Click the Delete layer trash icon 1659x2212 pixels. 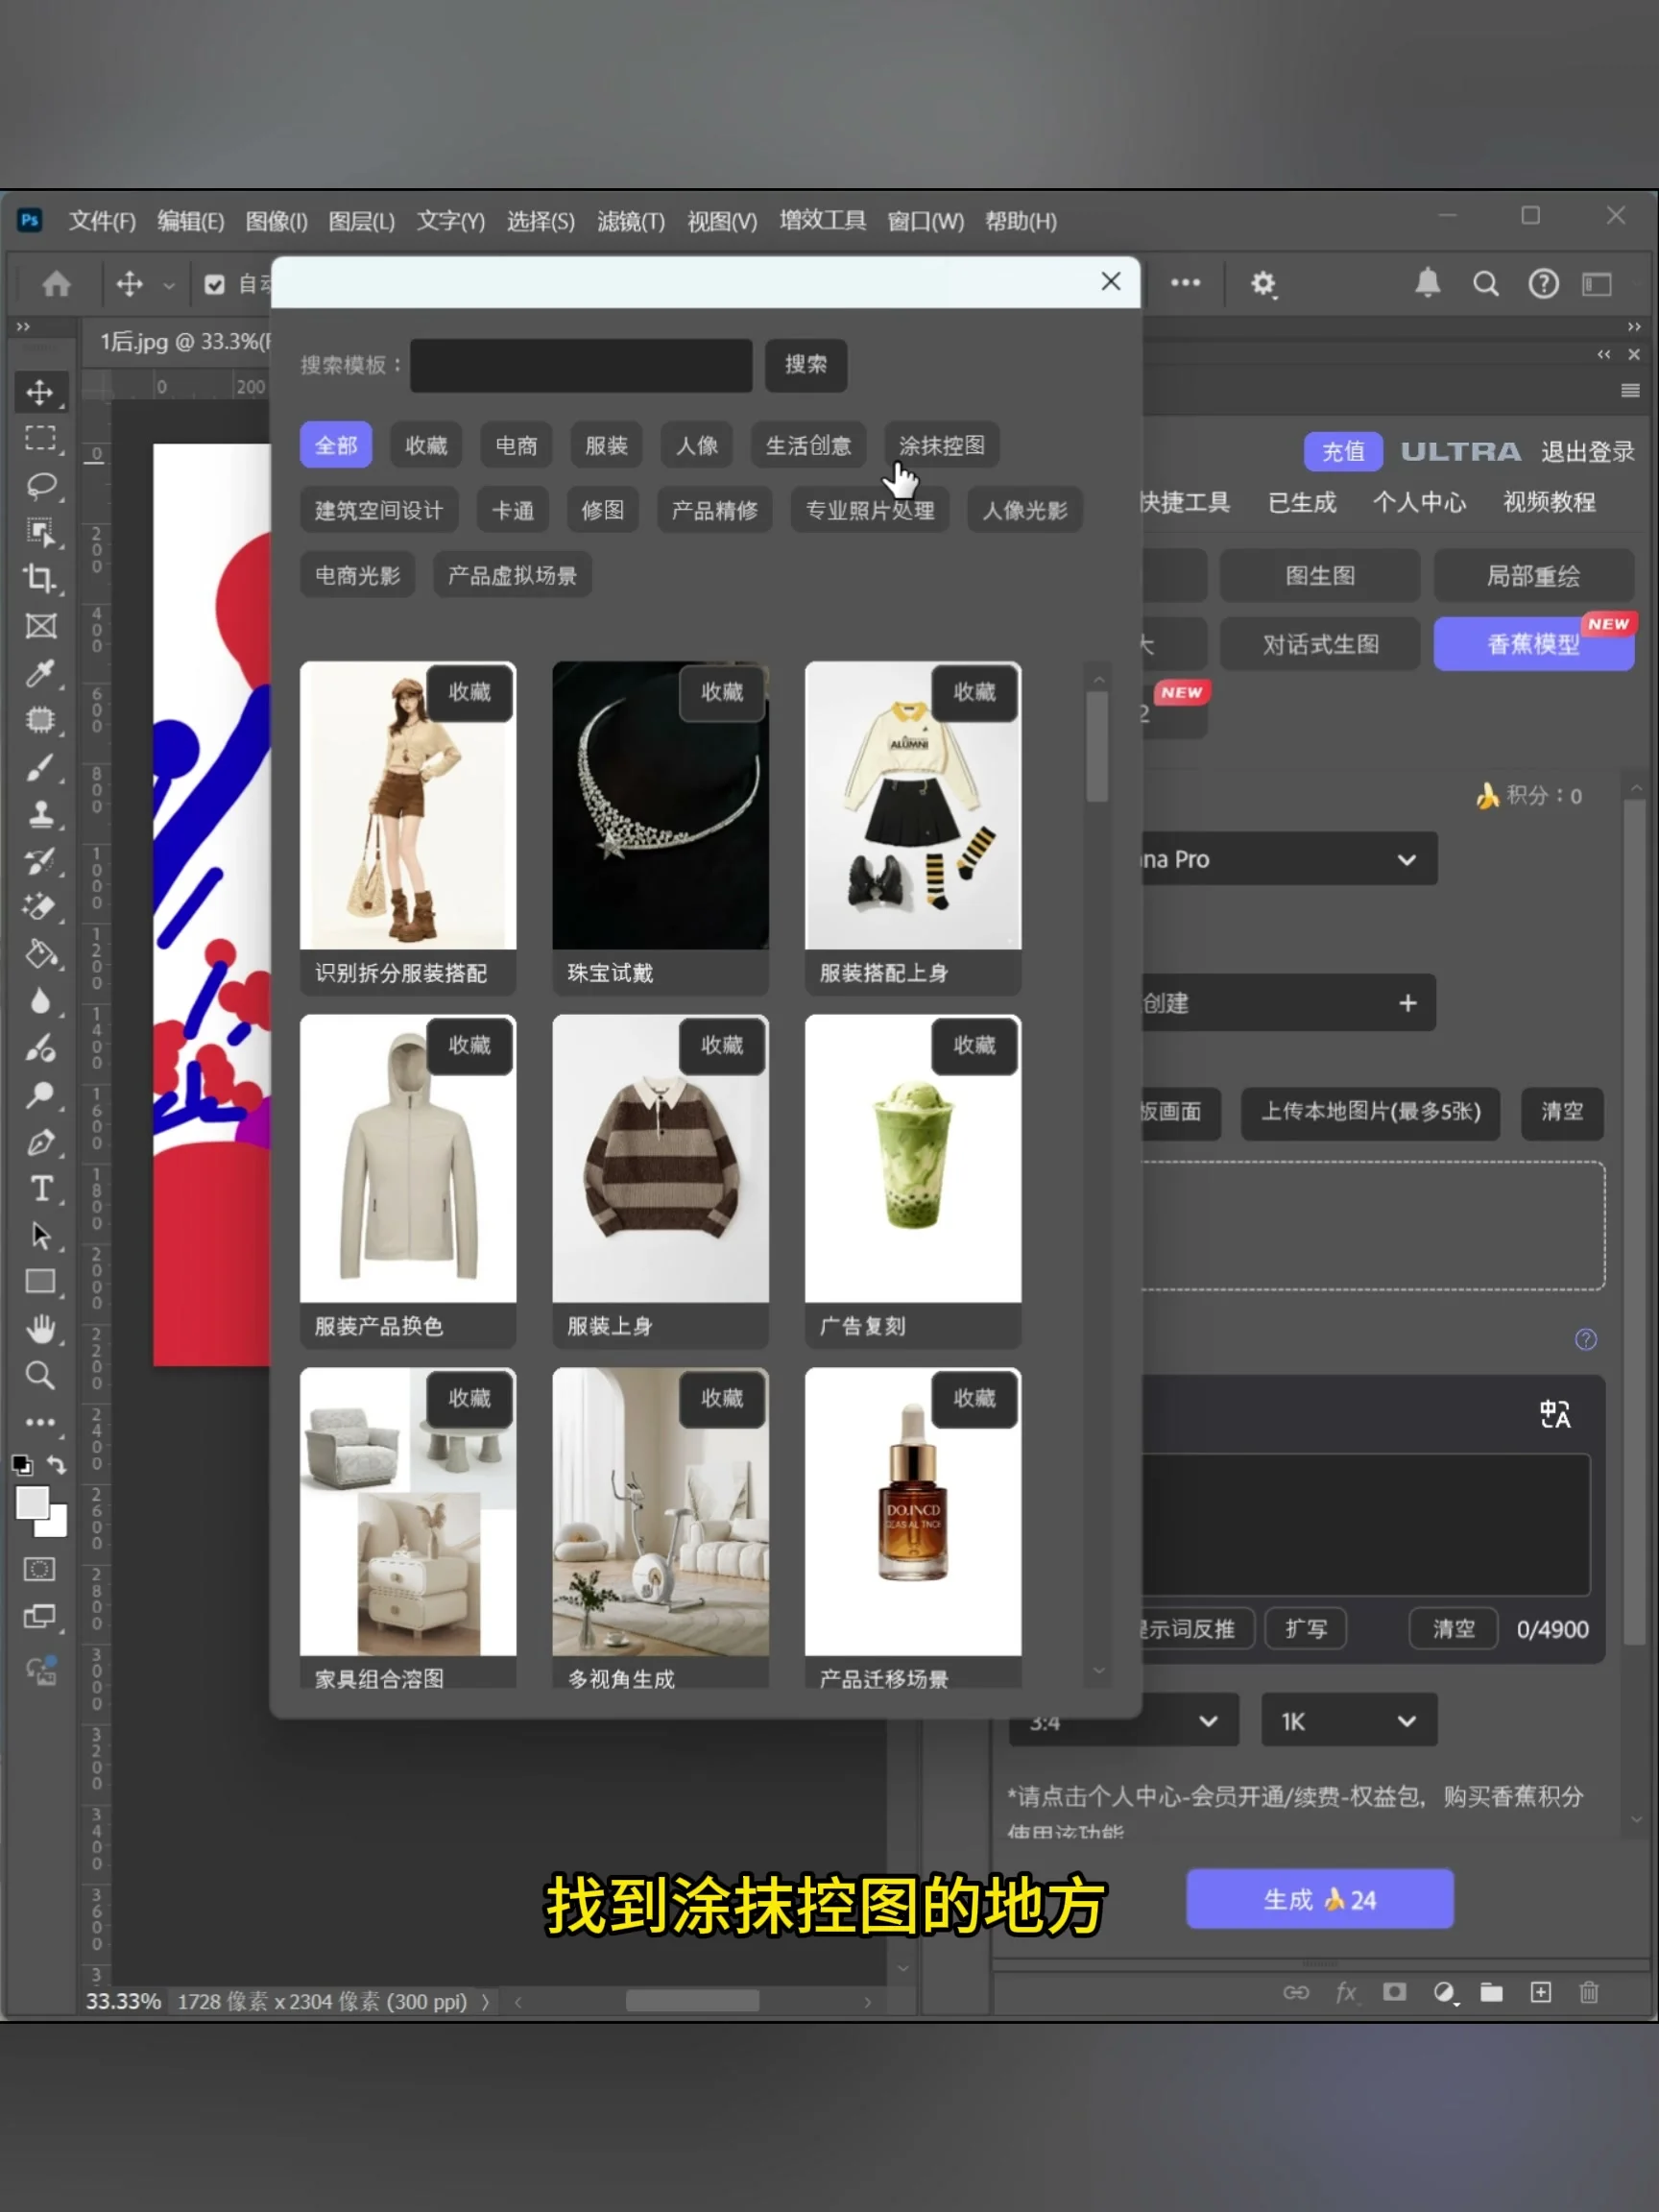[x=1589, y=1993]
